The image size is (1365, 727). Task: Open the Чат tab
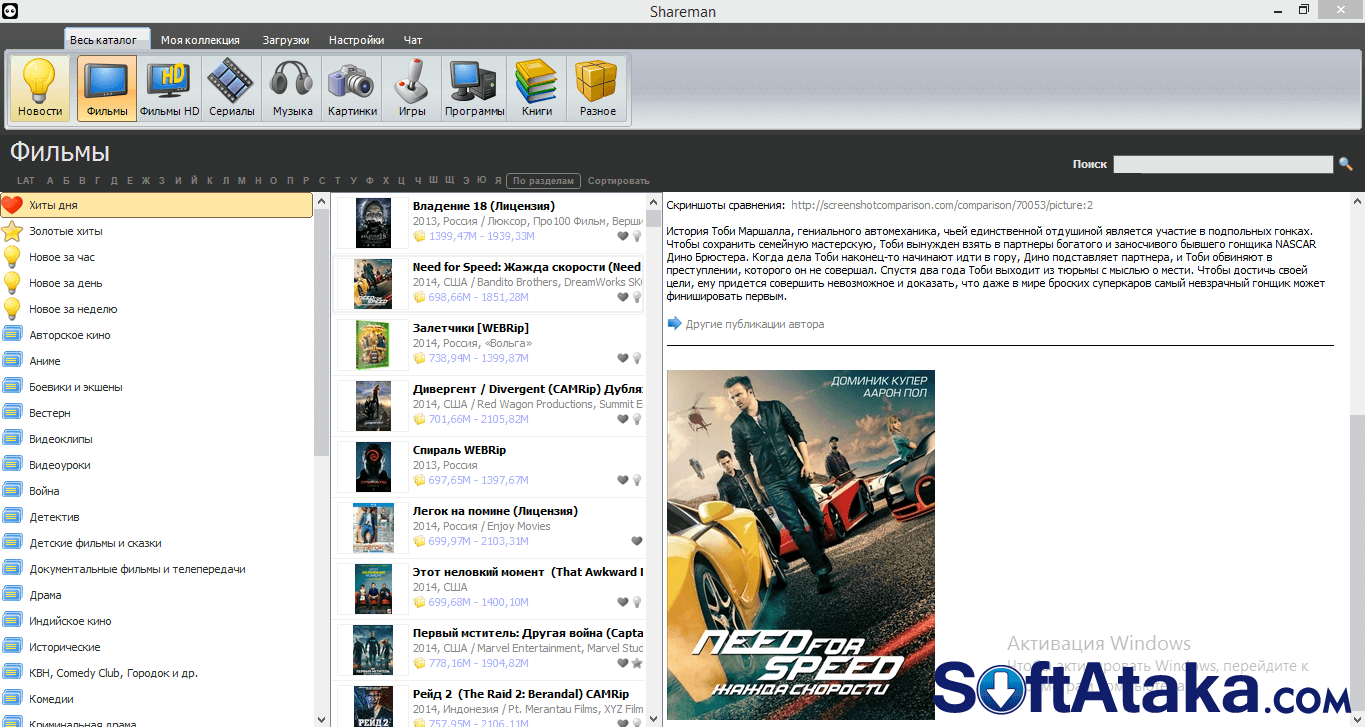click(413, 40)
